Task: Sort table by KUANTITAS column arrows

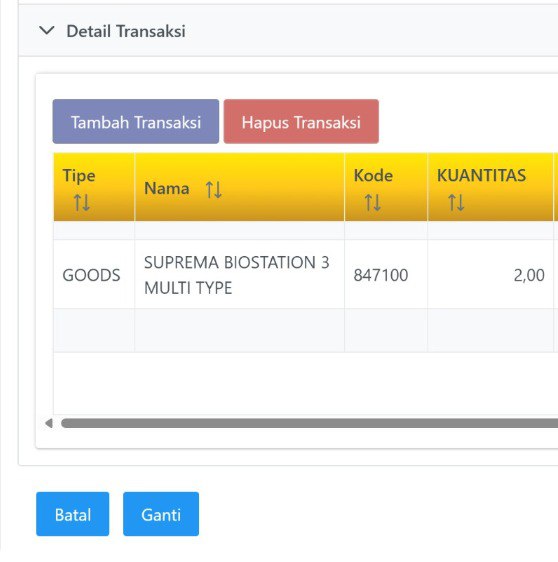Action: click(456, 203)
